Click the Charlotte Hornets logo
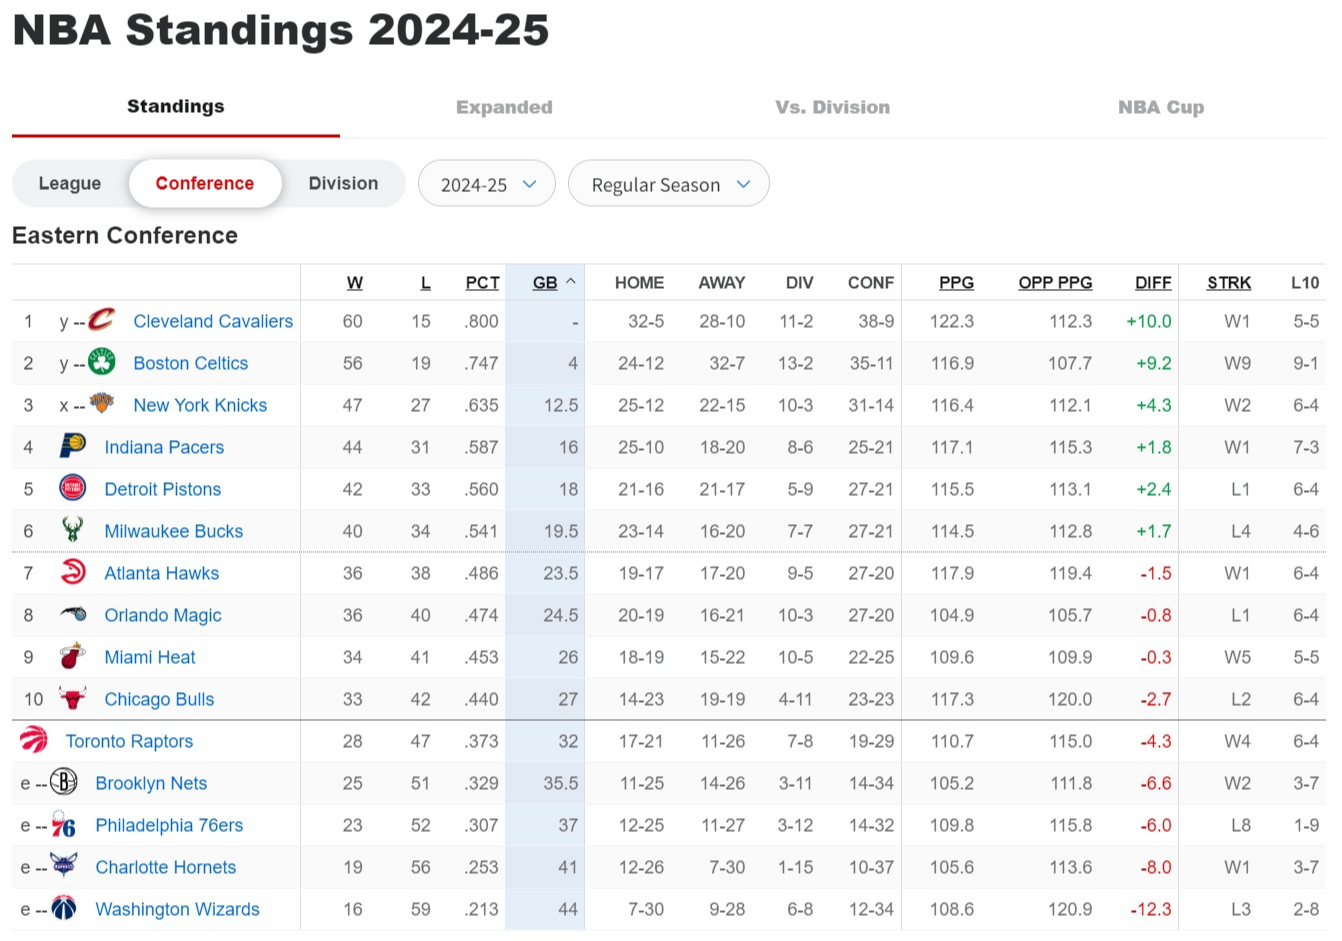 [x=63, y=866]
